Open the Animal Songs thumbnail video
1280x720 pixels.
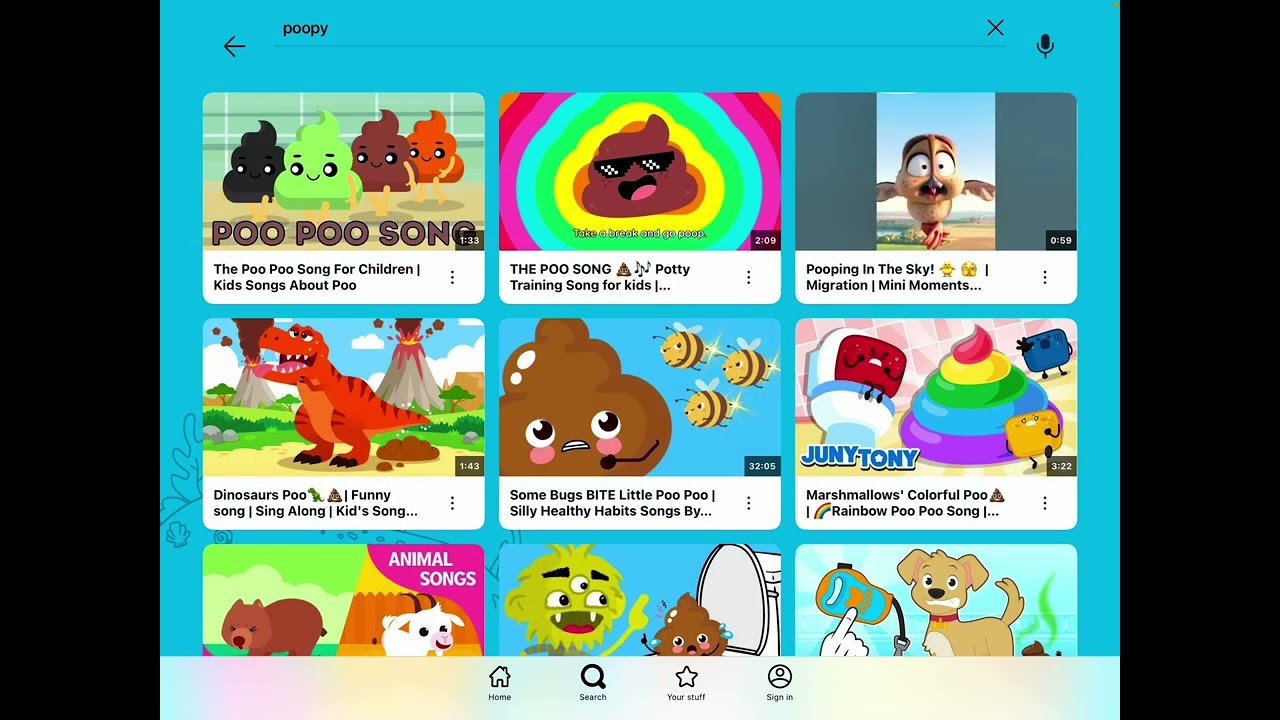pos(344,600)
